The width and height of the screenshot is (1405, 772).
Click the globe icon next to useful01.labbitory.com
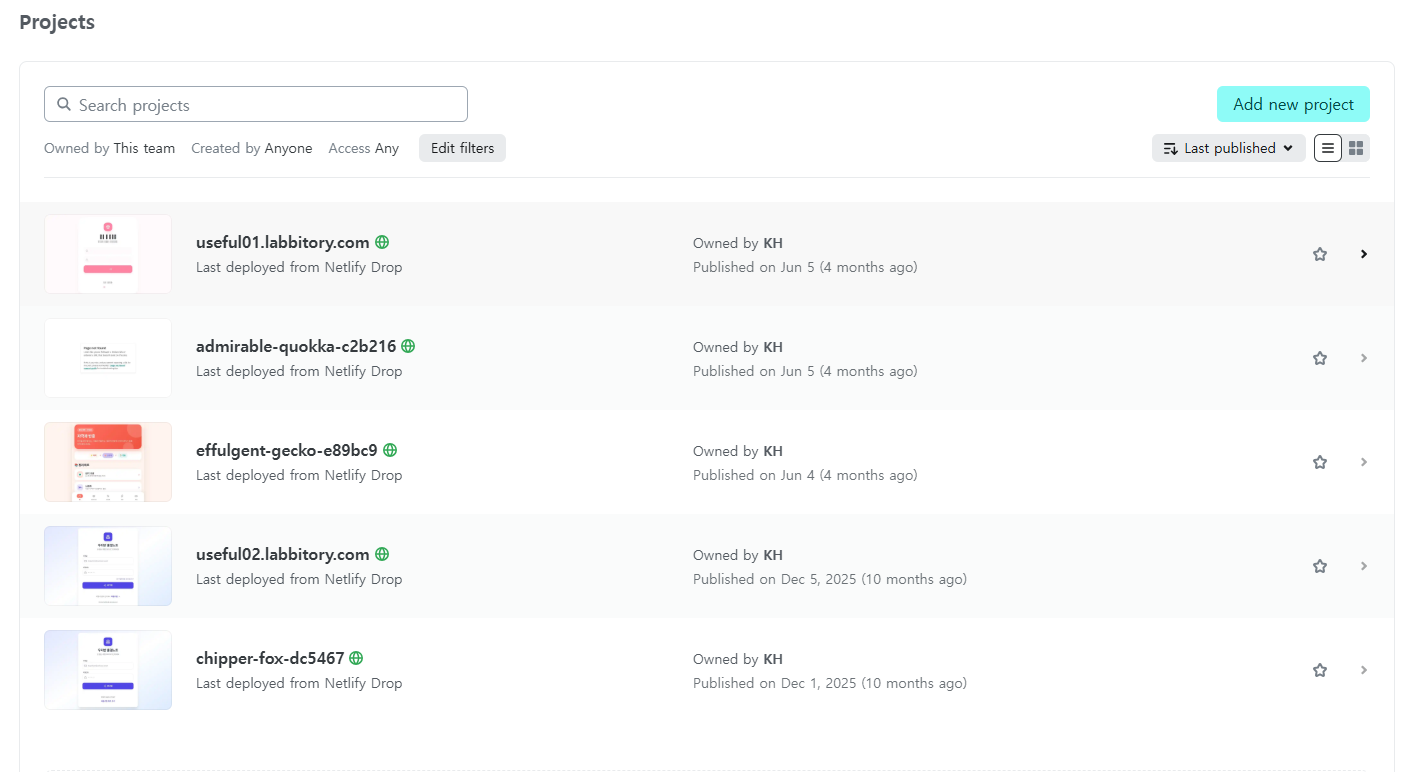382,242
